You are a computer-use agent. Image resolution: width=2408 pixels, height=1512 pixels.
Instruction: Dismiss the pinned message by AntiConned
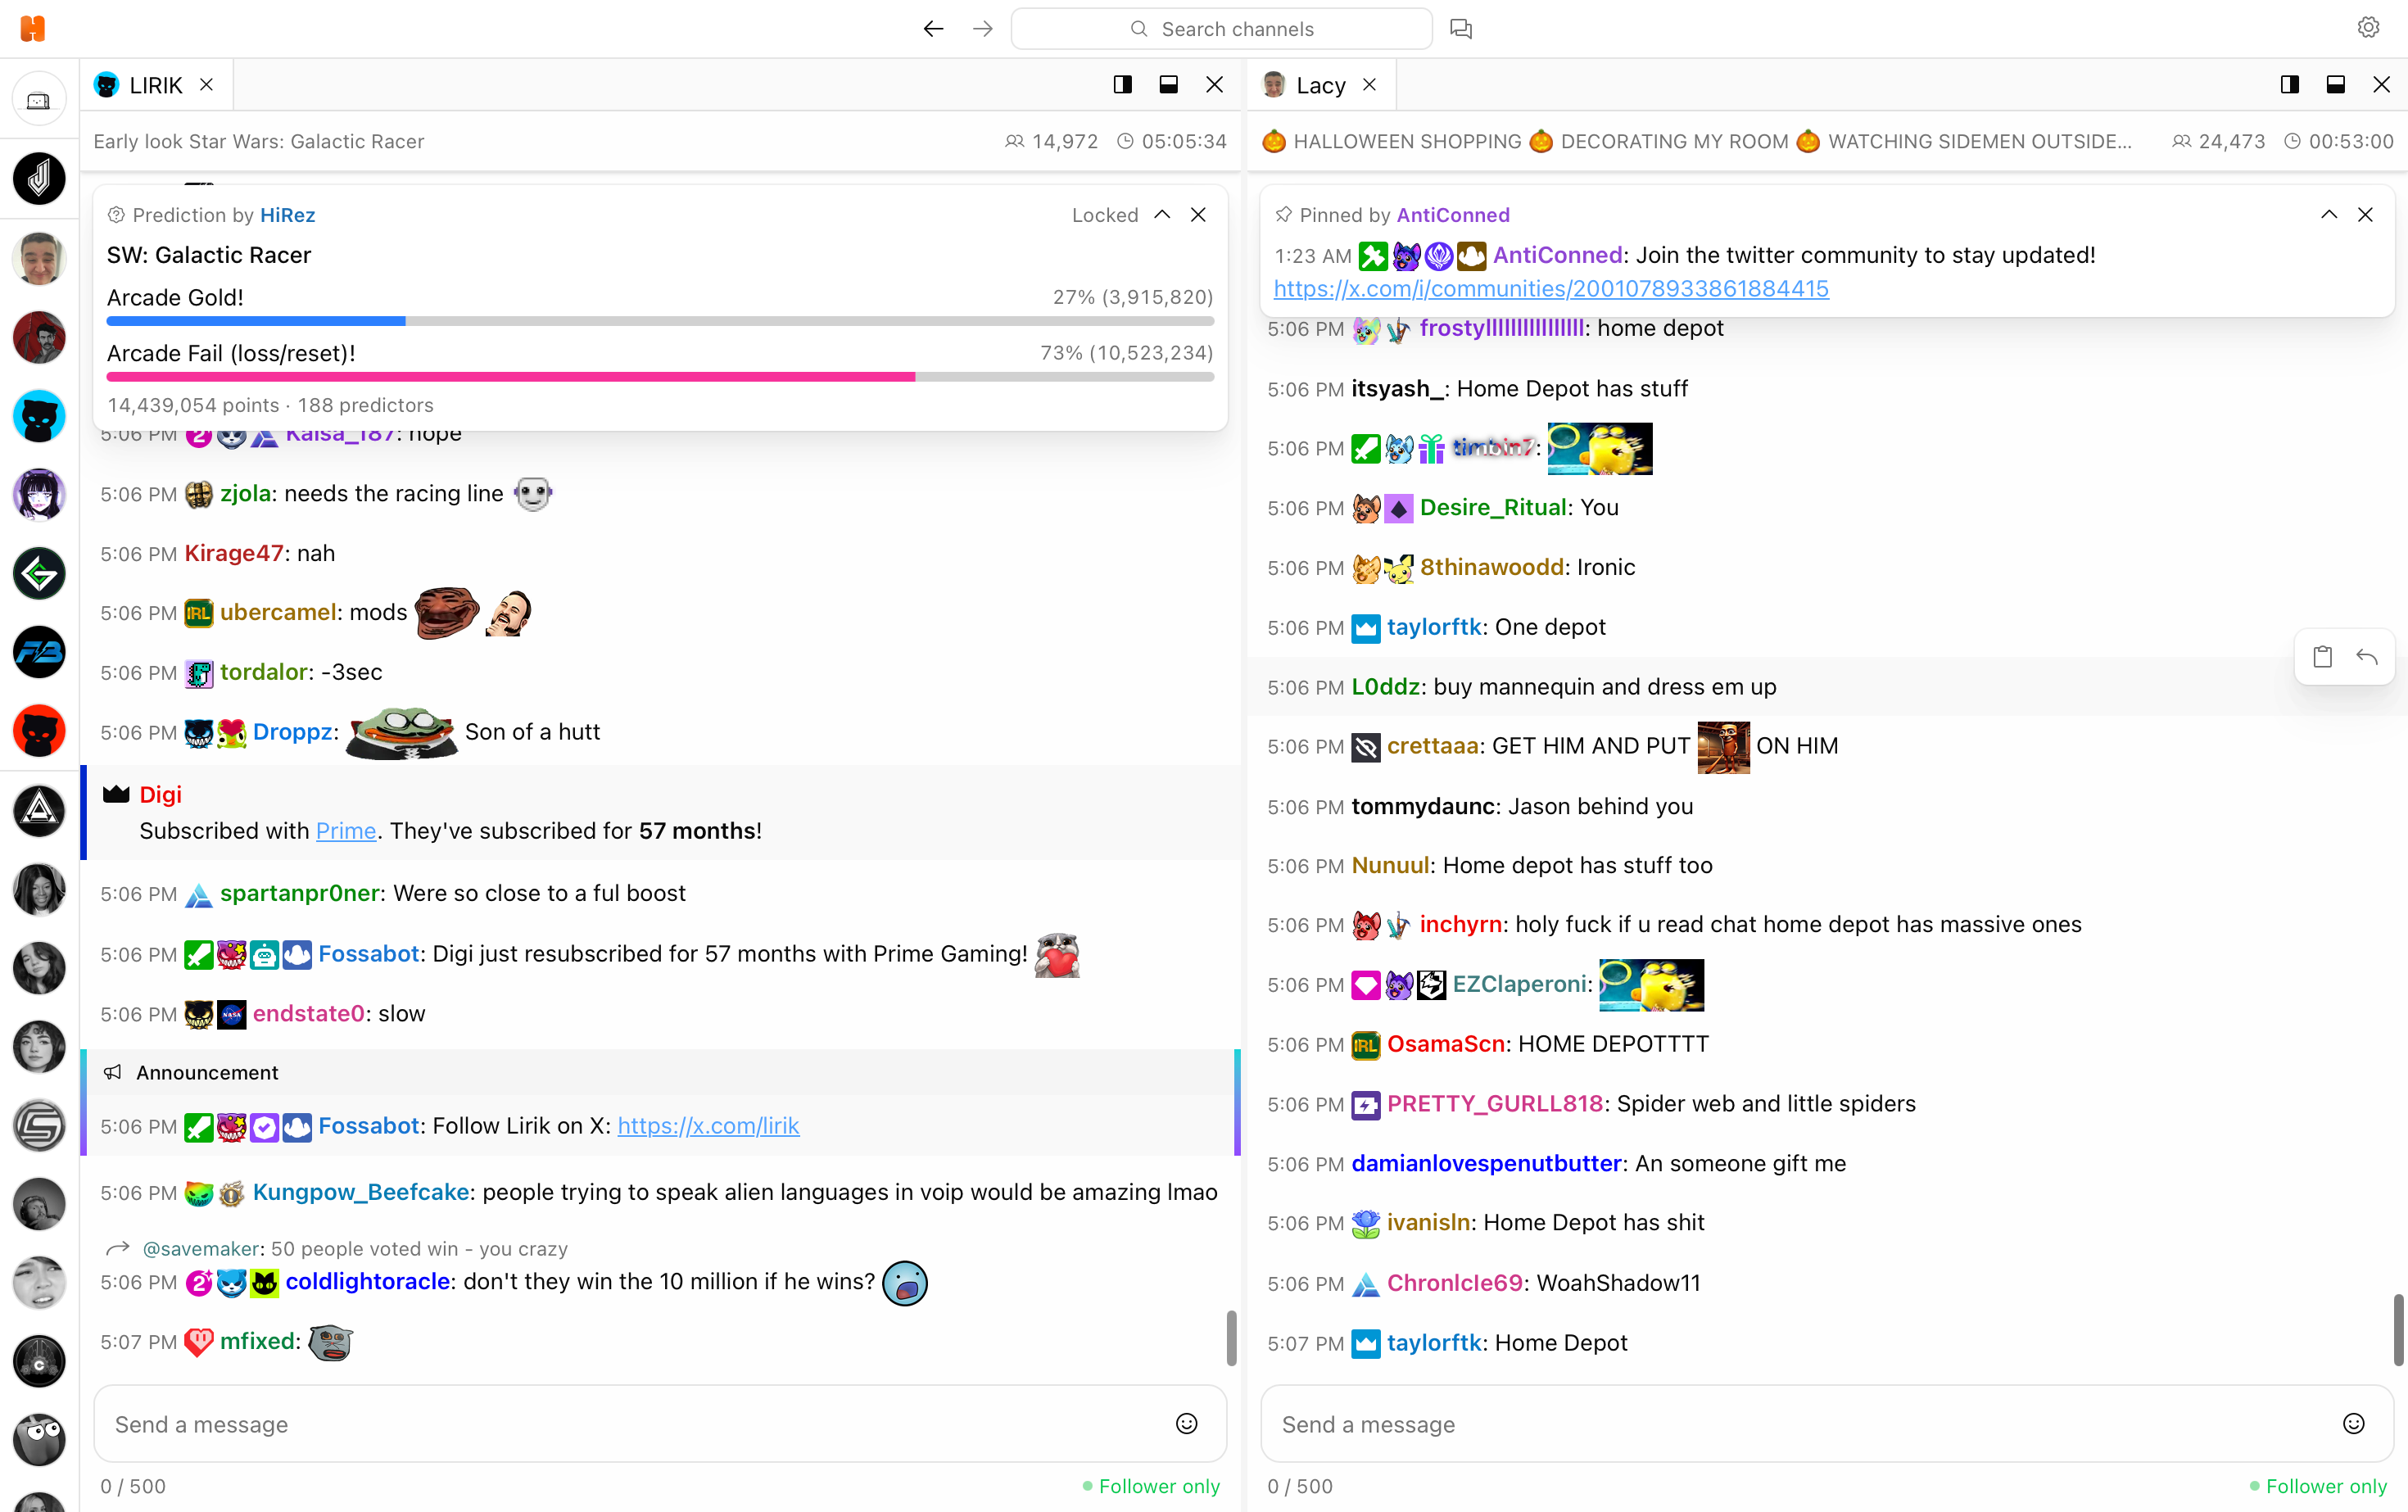pos(2365,215)
